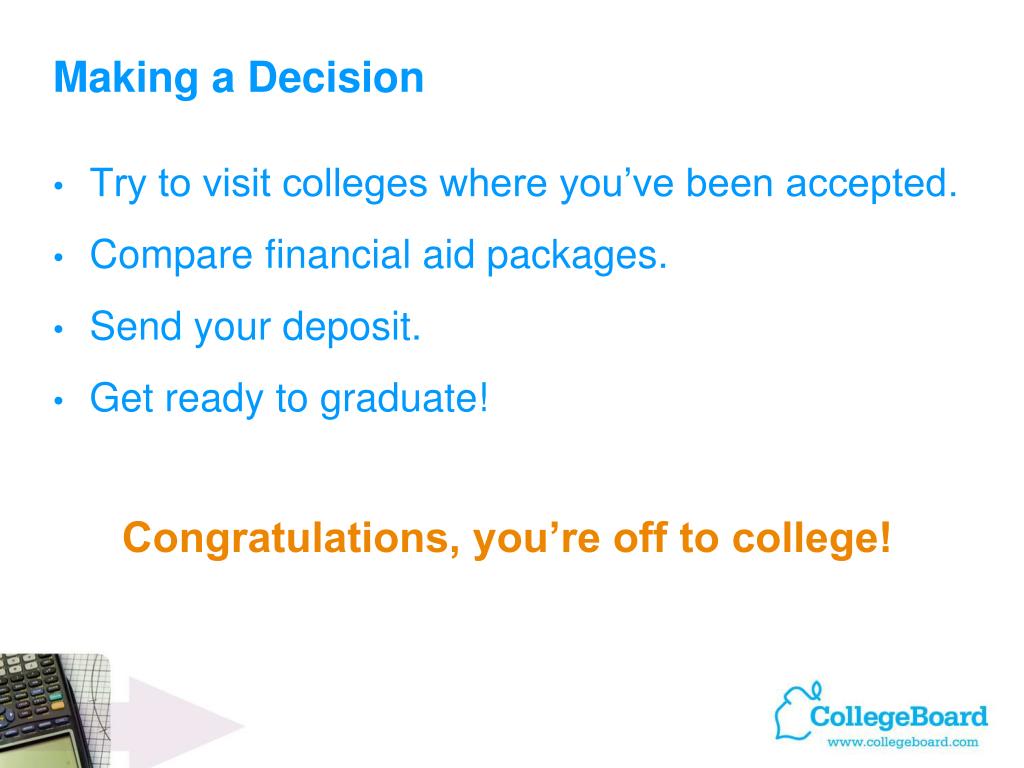Click the word 'accepted' in the first bullet
This screenshot has width=1024, height=768.
[x=871, y=185]
